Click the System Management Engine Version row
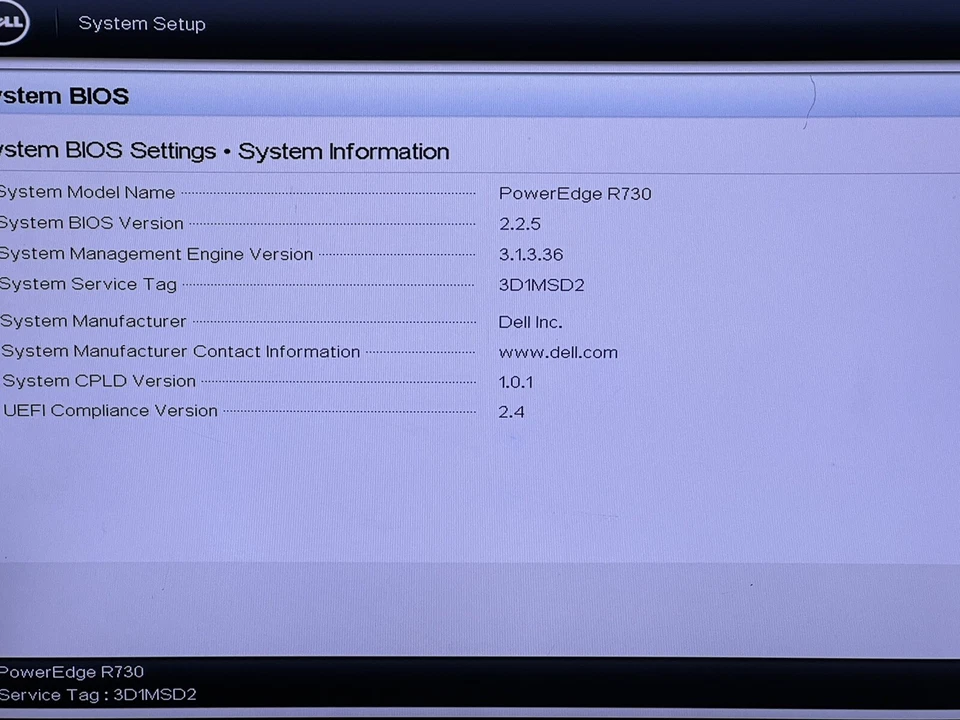This screenshot has width=960, height=720. 156,254
